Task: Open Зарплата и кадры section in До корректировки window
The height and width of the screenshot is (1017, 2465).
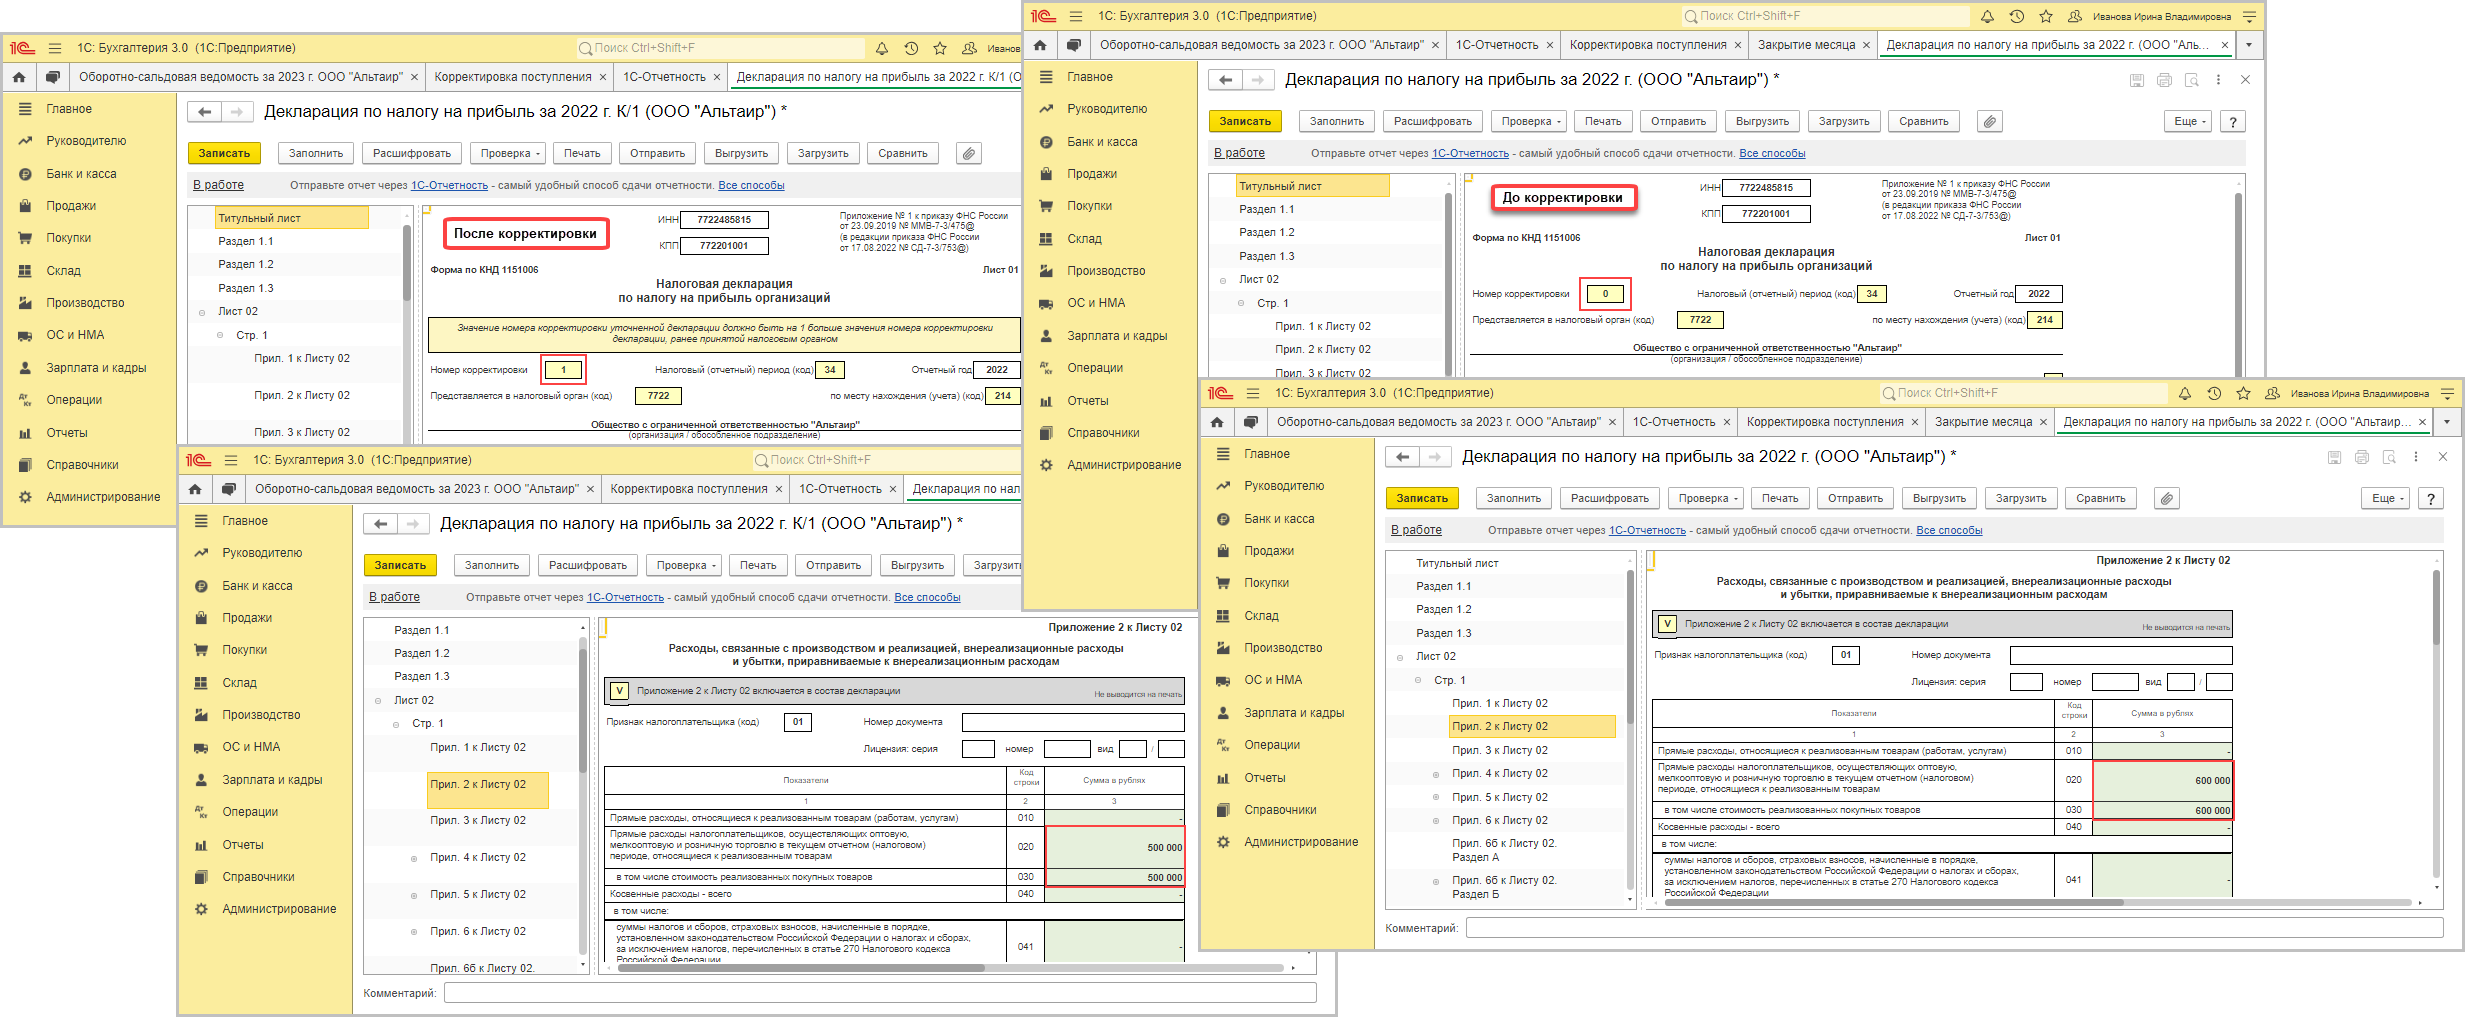Action: 1117,336
